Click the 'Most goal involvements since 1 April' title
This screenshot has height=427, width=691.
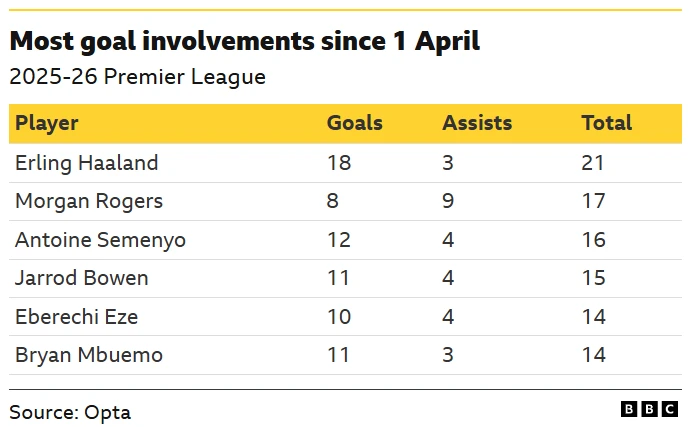tap(245, 41)
